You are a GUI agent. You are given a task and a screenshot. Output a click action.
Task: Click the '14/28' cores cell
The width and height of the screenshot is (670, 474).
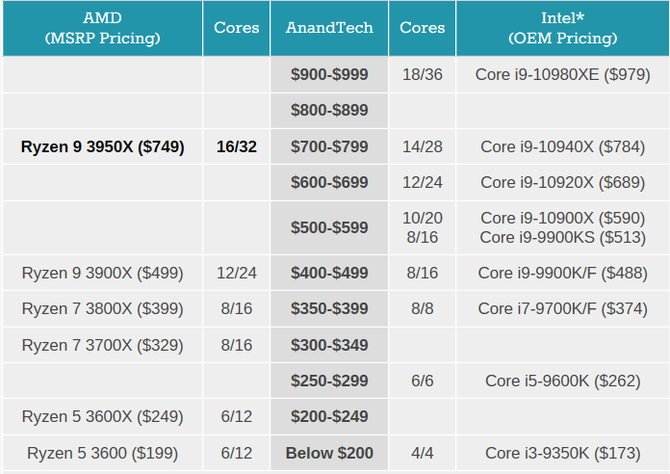422,147
